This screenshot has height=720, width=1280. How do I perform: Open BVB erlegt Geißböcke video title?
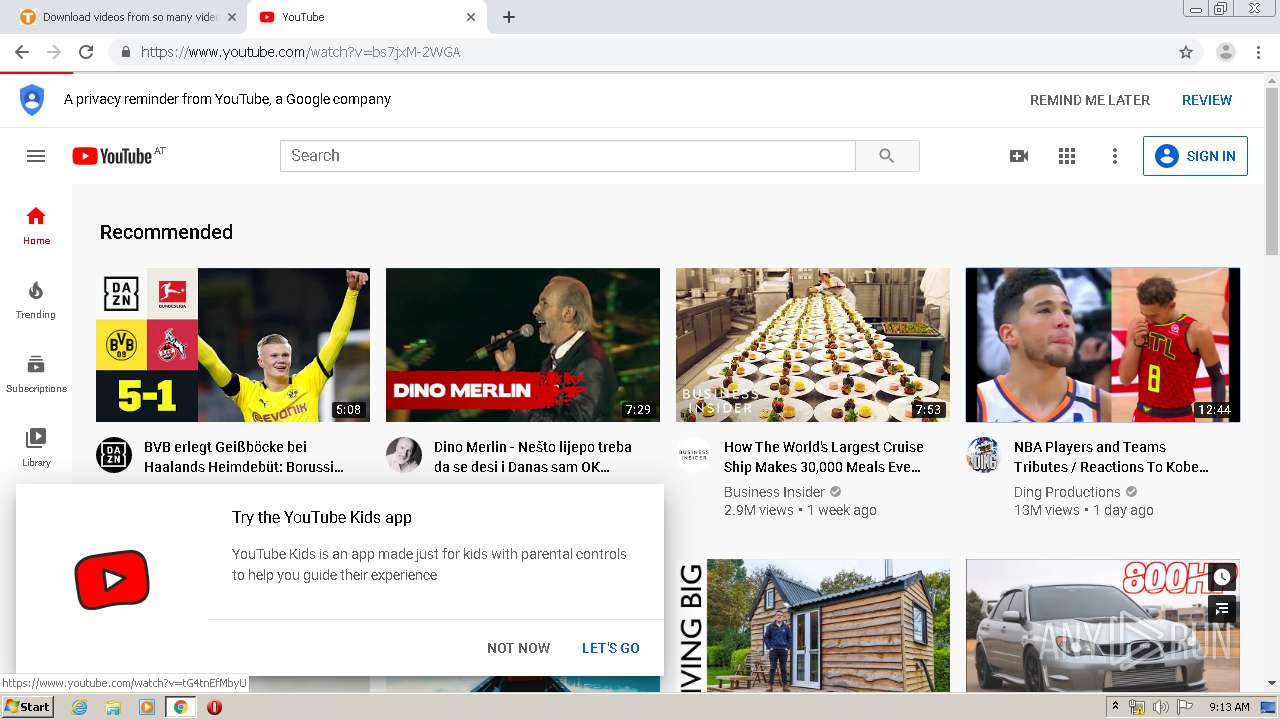(244, 457)
